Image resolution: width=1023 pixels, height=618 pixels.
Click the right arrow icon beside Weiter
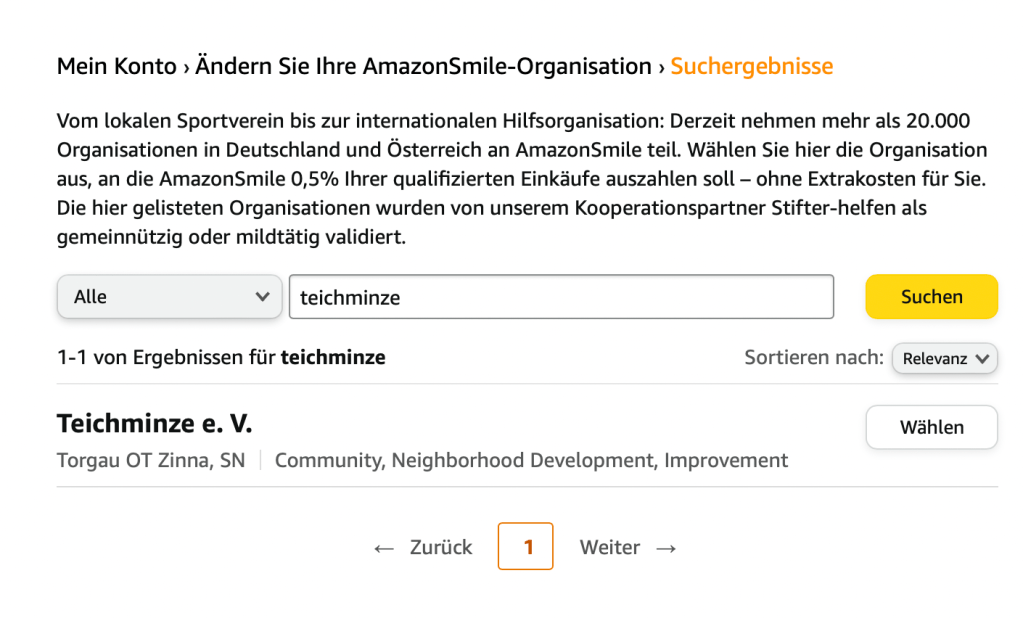coord(666,548)
